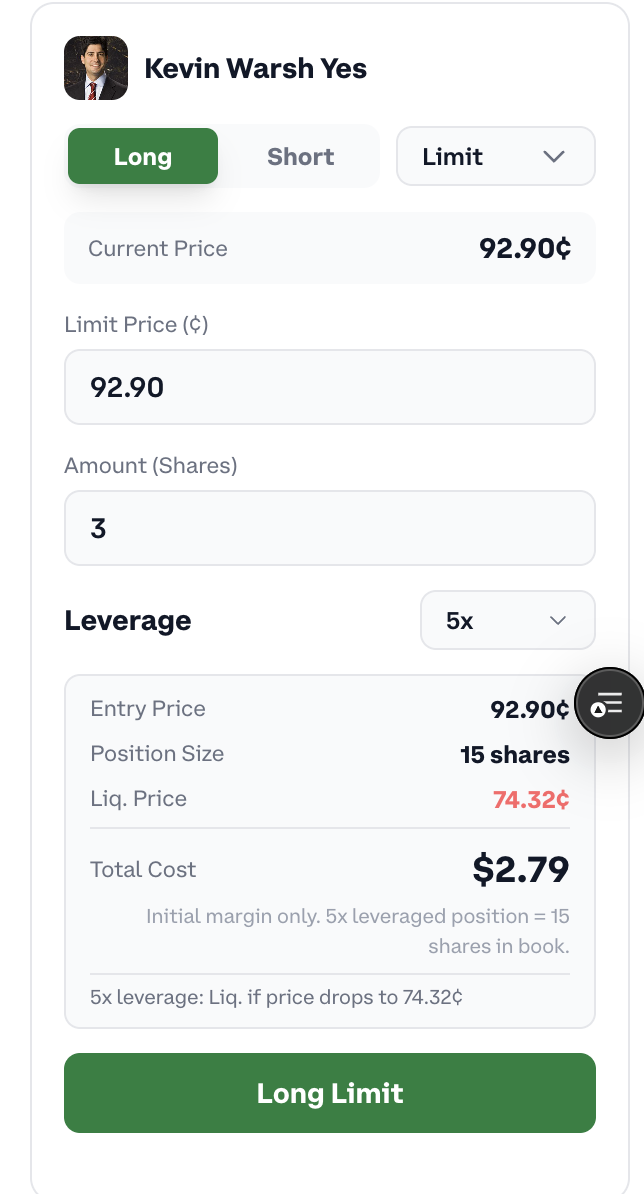Click the Leverage heading label

coord(128,620)
